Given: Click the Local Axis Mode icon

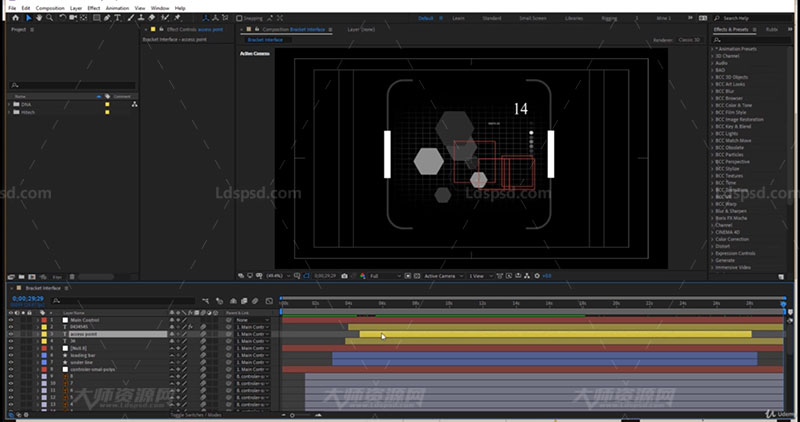Looking at the screenshot, I should (206, 18).
